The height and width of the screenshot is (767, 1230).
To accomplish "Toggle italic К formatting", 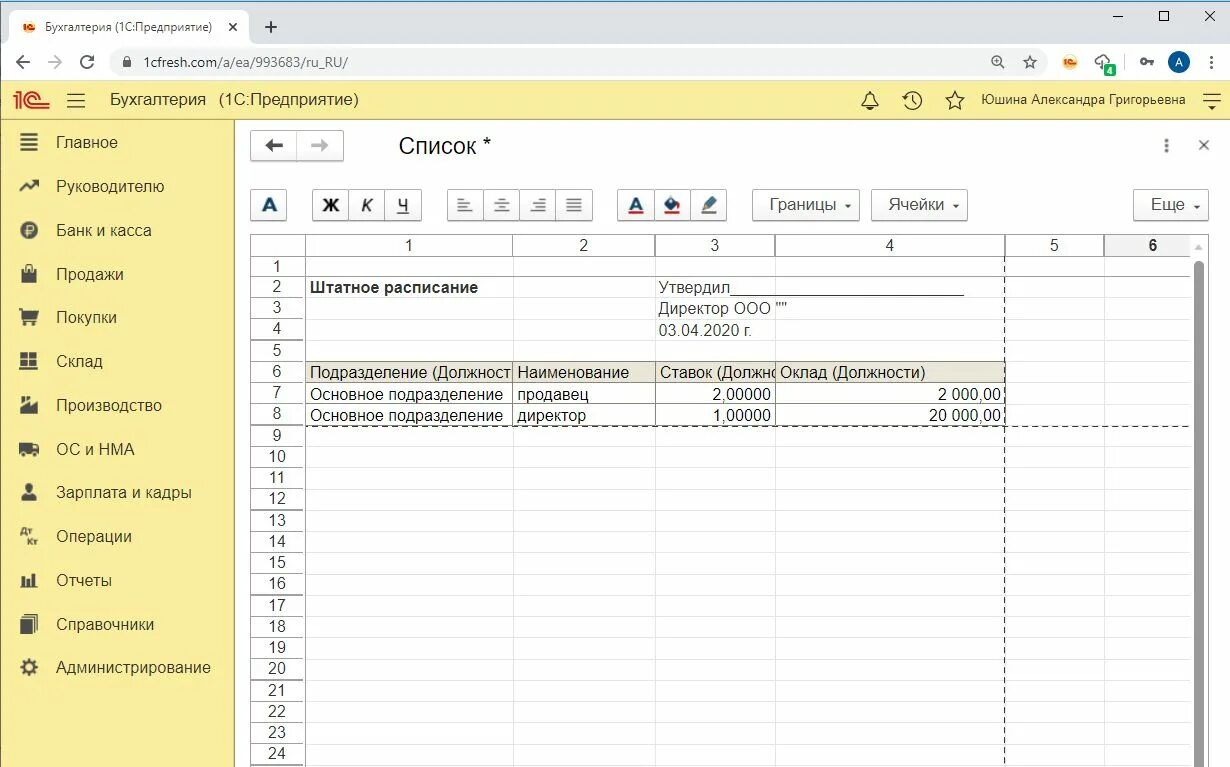I will coord(367,205).
